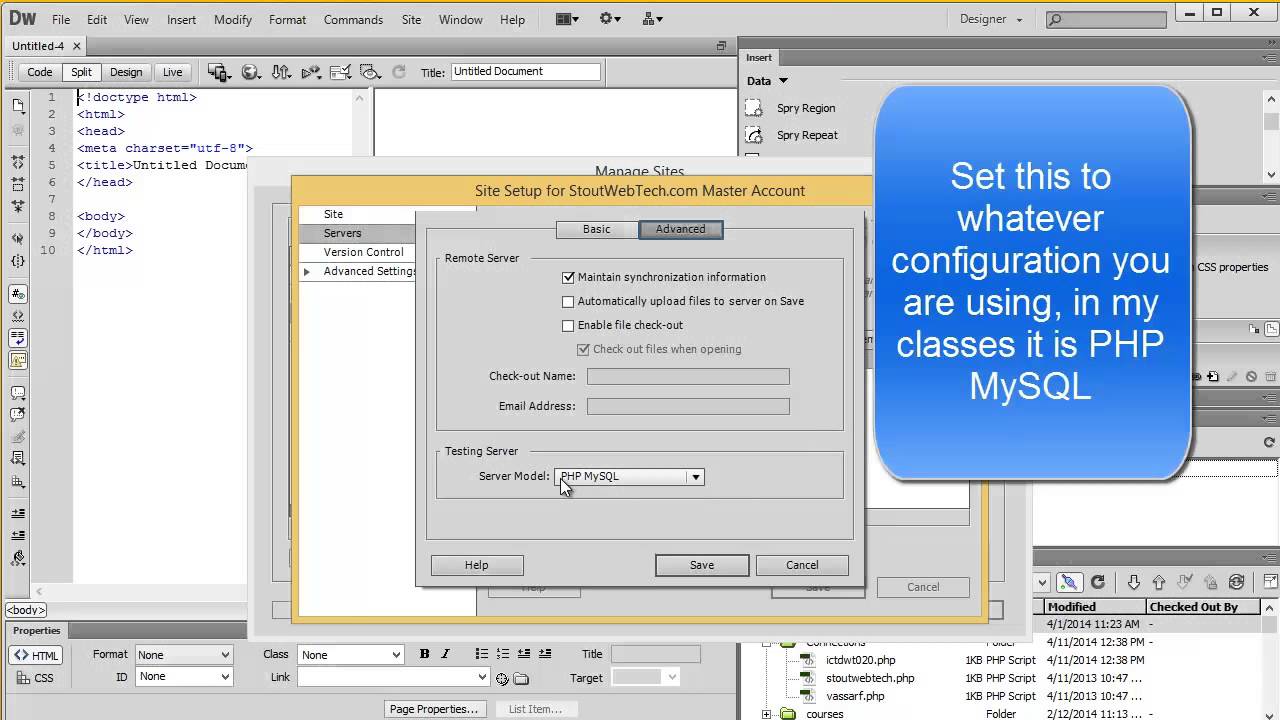Select the Advanced tab
Image resolution: width=1280 pixels, height=720 pixels.
[x=681, y=229]
